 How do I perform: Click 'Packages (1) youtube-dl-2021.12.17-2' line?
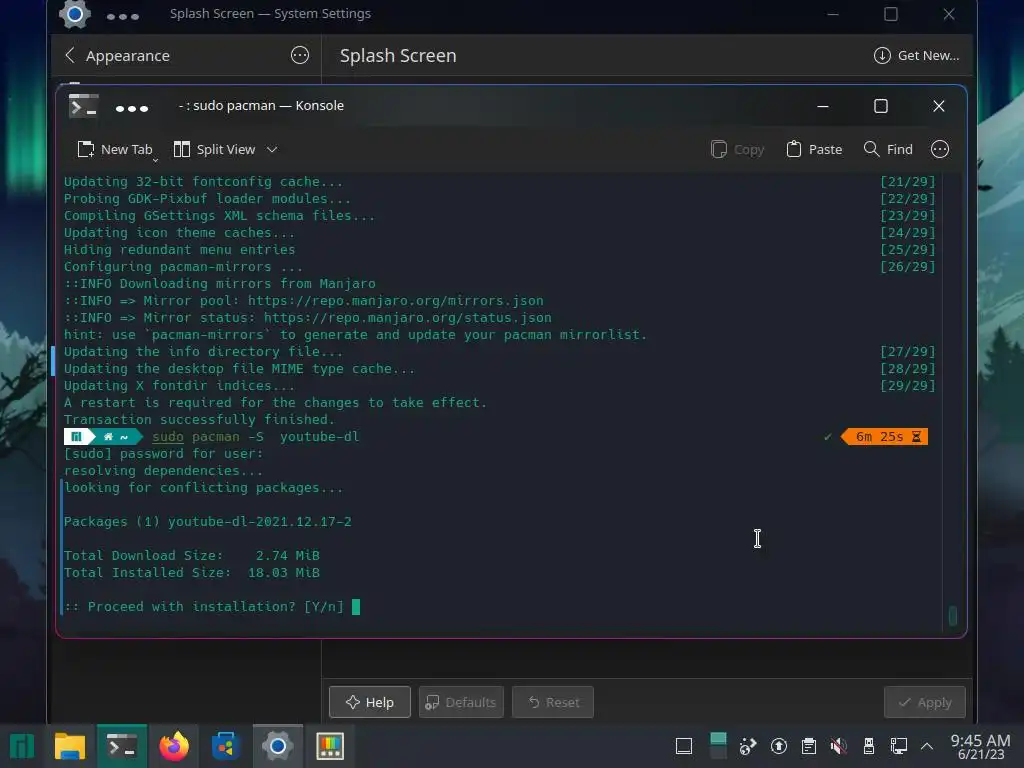208,521
